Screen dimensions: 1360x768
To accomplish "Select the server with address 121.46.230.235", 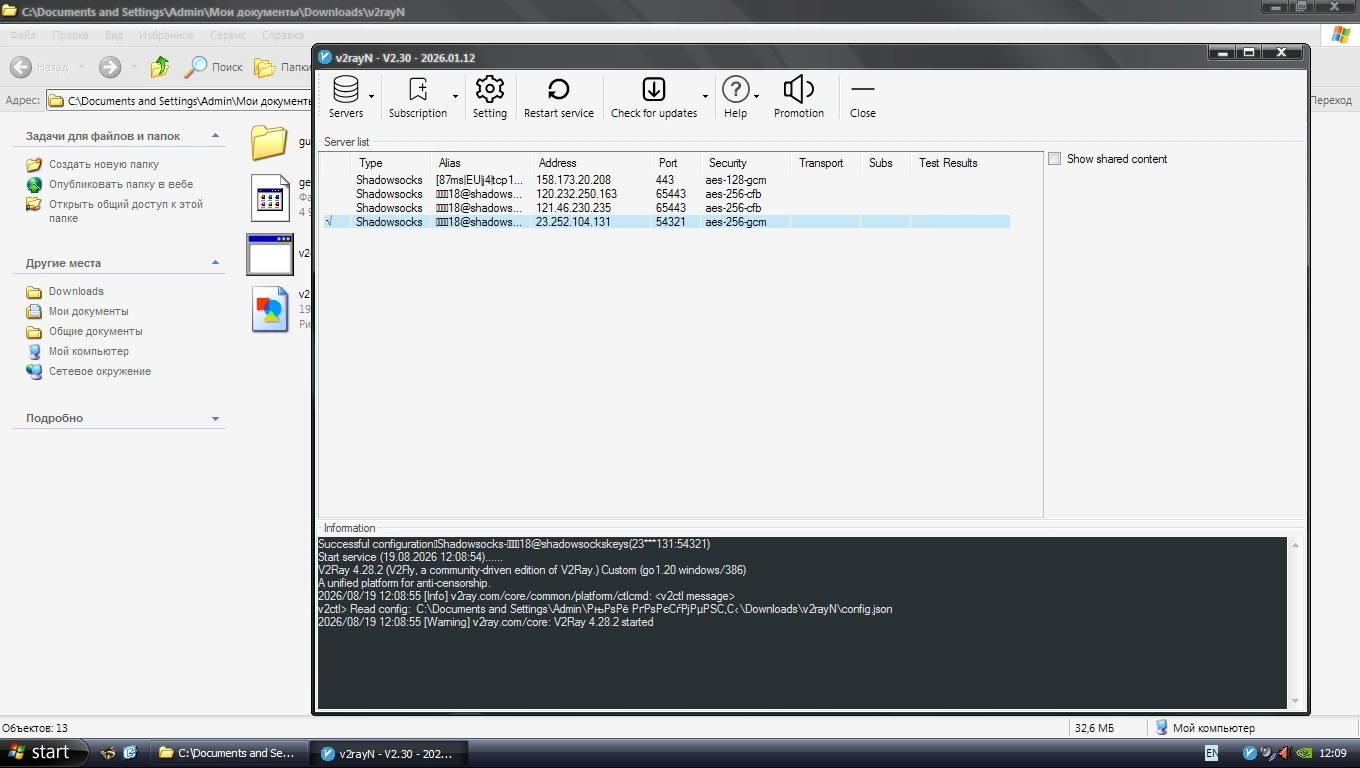I will pyautogui.click(x=665, y=208).
